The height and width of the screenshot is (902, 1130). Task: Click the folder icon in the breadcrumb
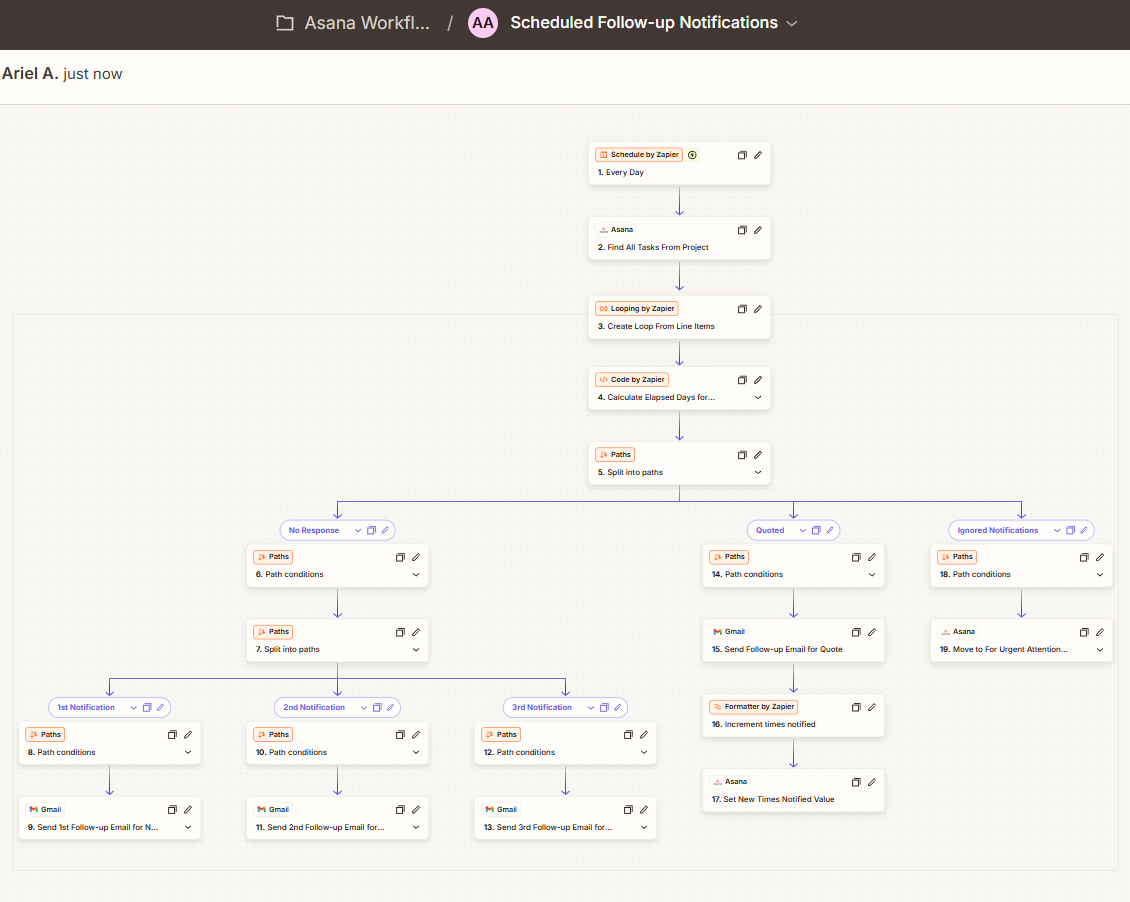point(283,22)
